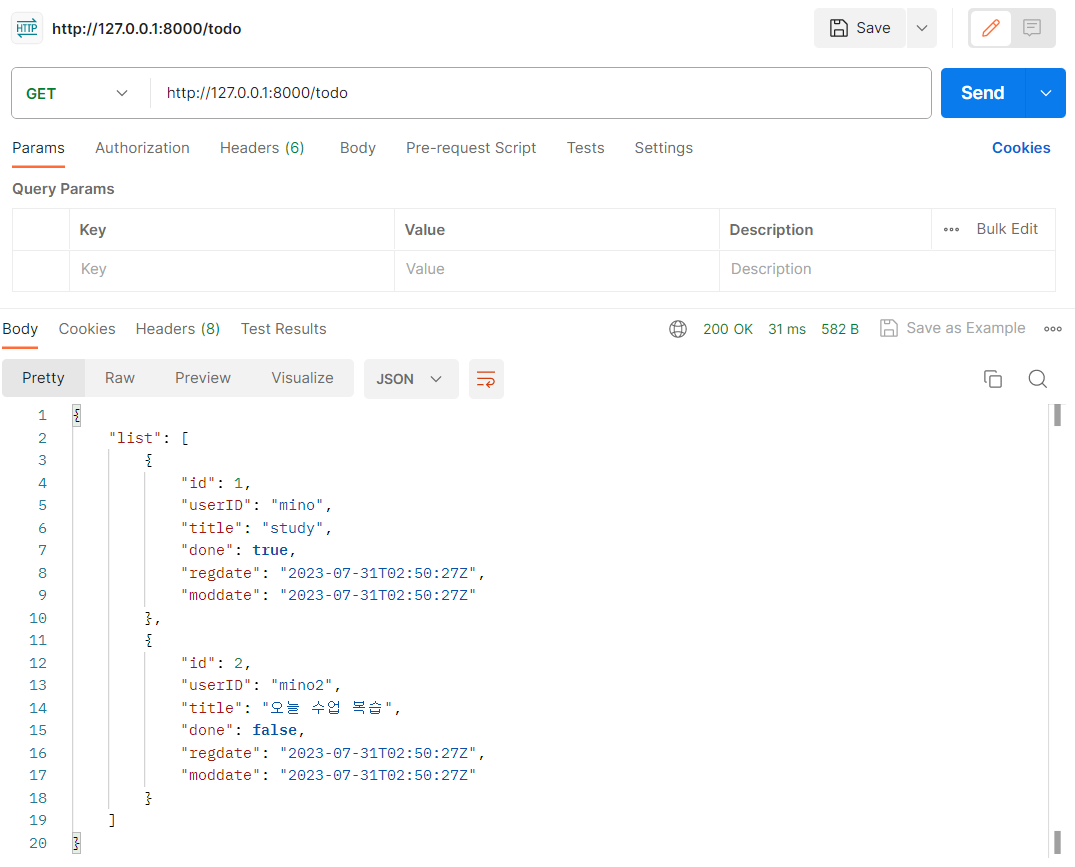
Task: Open the request Body tab
Action: pos(358,148)
